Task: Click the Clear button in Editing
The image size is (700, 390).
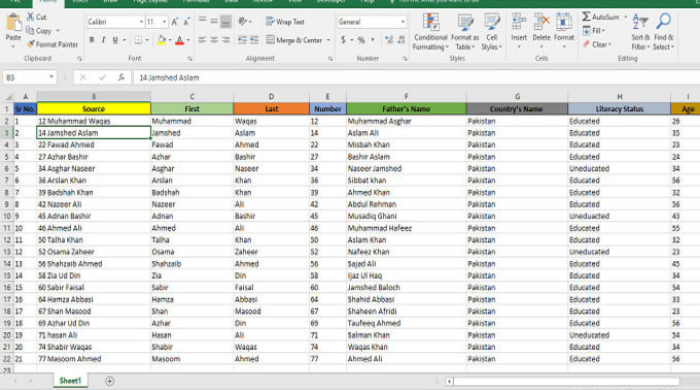Action: 597,44
